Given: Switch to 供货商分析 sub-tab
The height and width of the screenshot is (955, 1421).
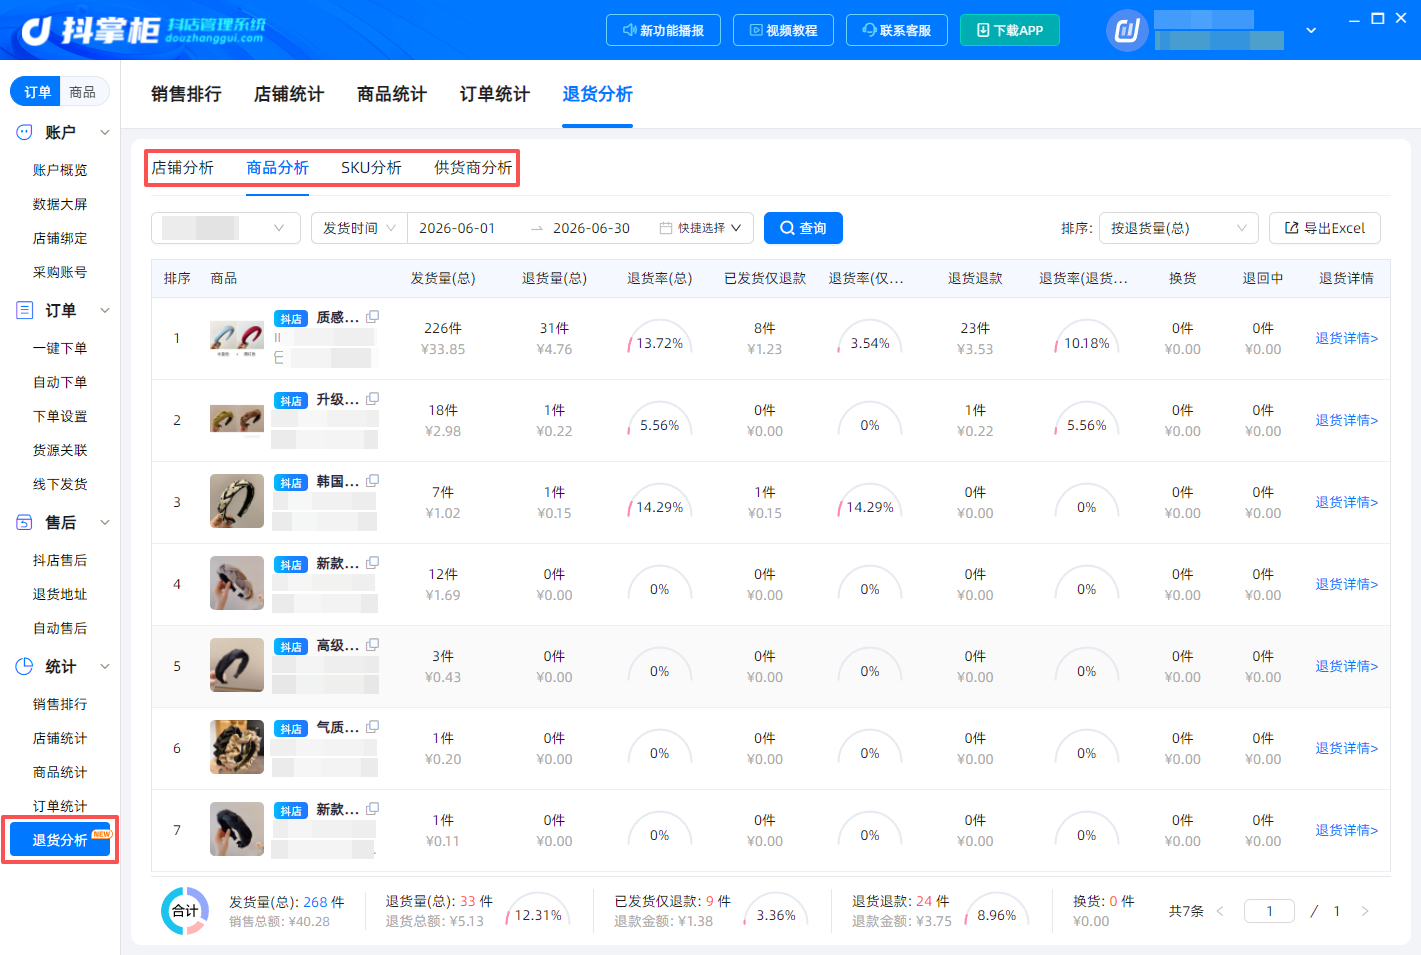Looking at the screenshot, I should click(473, 168).
